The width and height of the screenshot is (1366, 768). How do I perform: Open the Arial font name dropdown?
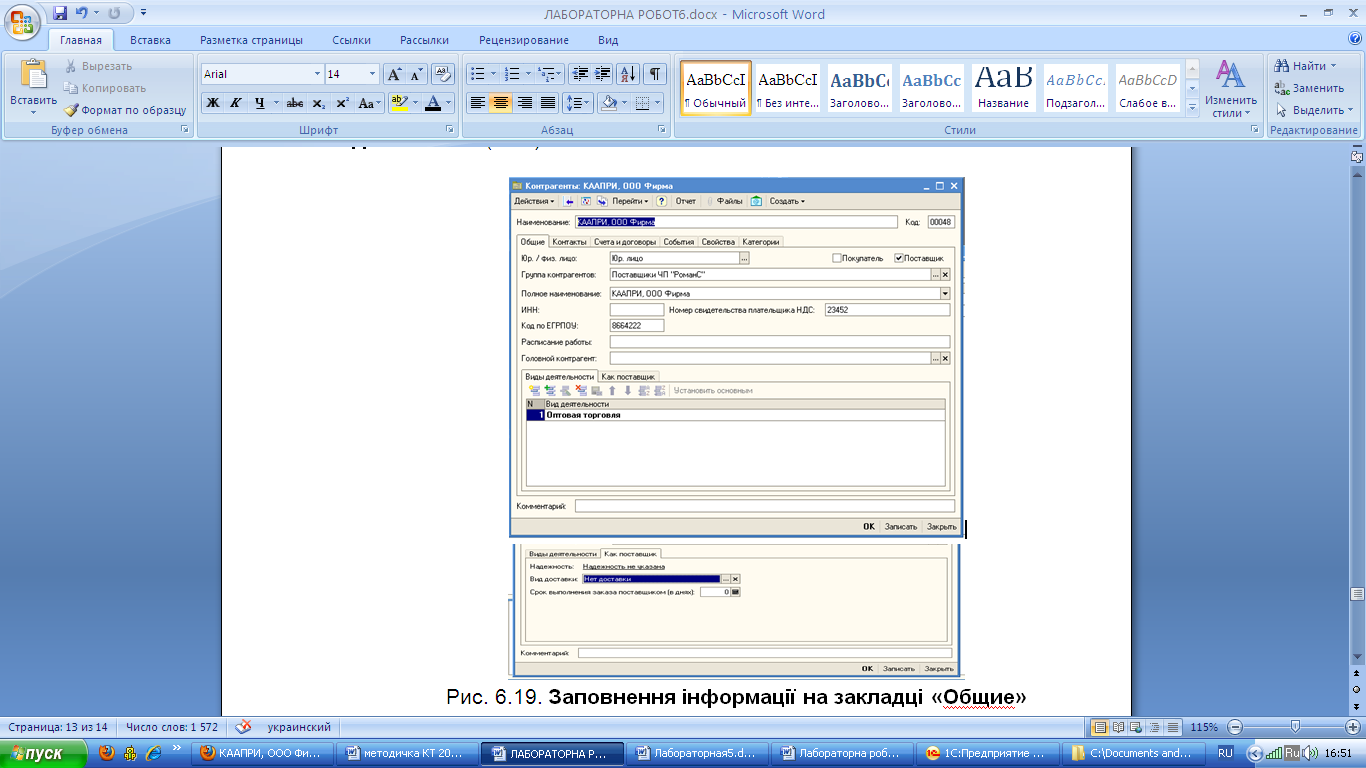tap(317, 74)
